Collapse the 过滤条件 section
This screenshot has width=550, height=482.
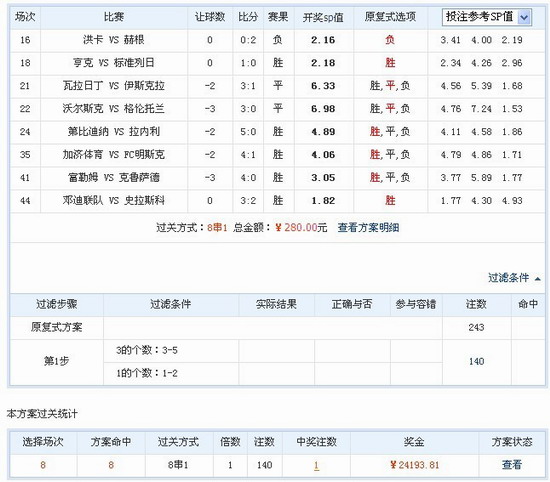click(509, 278)
